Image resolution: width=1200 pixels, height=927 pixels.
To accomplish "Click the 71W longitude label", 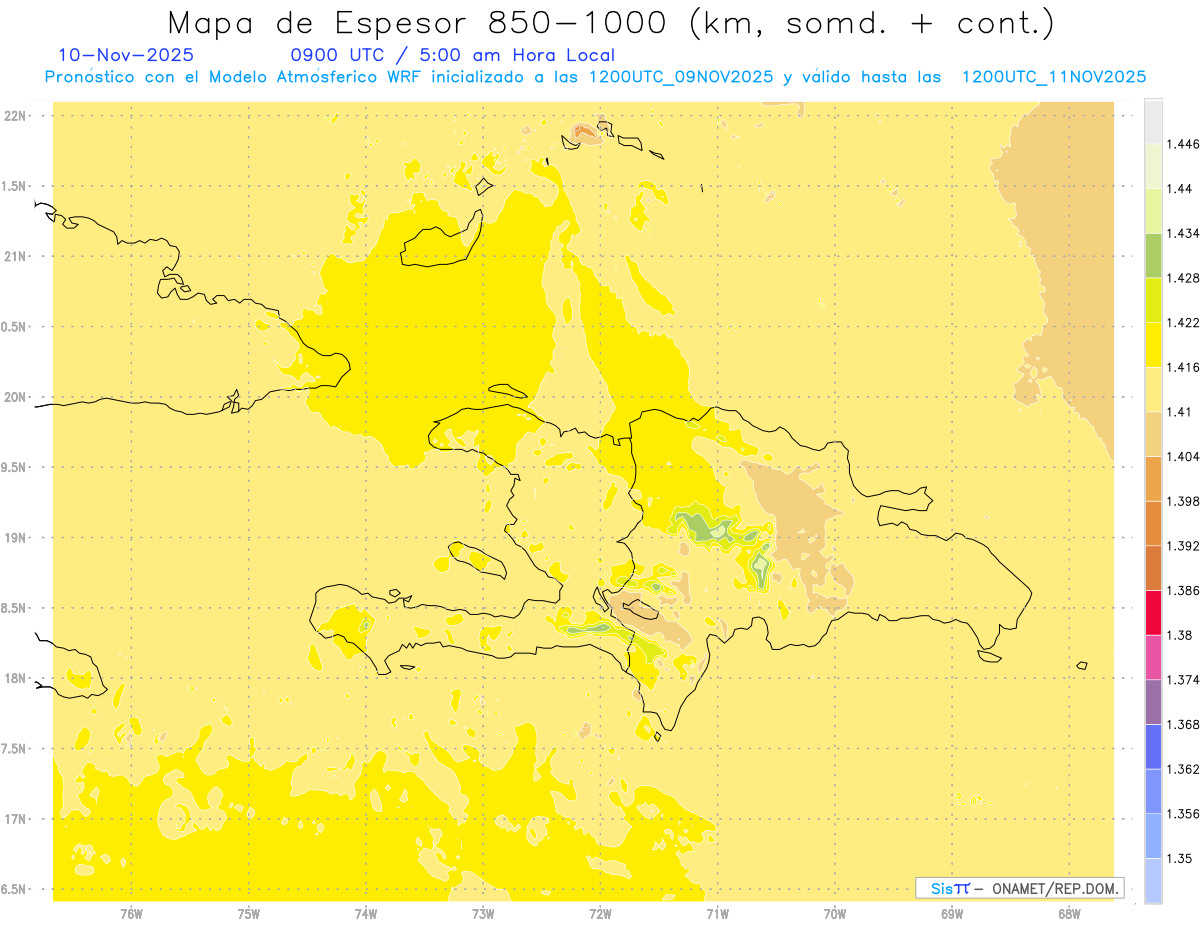I will [x=717, y=913].
